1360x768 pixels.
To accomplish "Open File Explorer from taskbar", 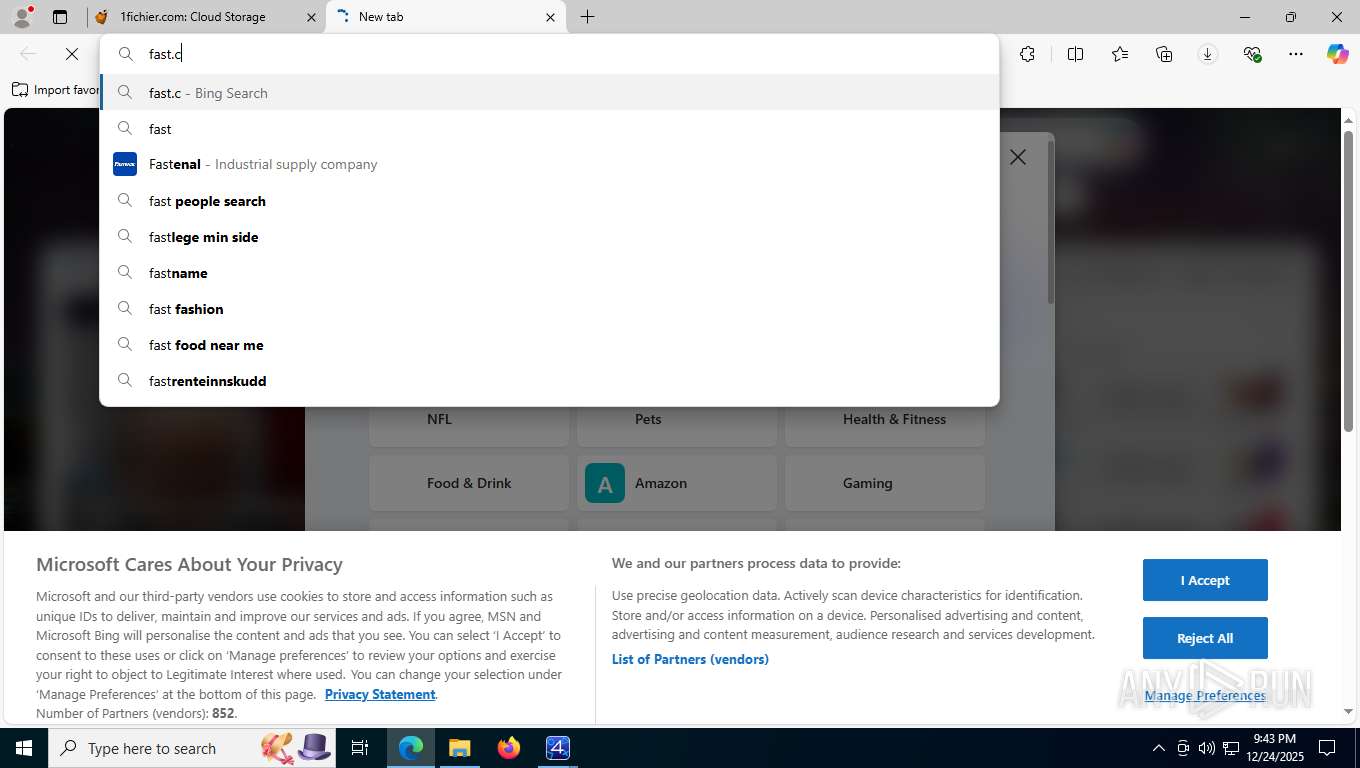I will coord(460,748).
